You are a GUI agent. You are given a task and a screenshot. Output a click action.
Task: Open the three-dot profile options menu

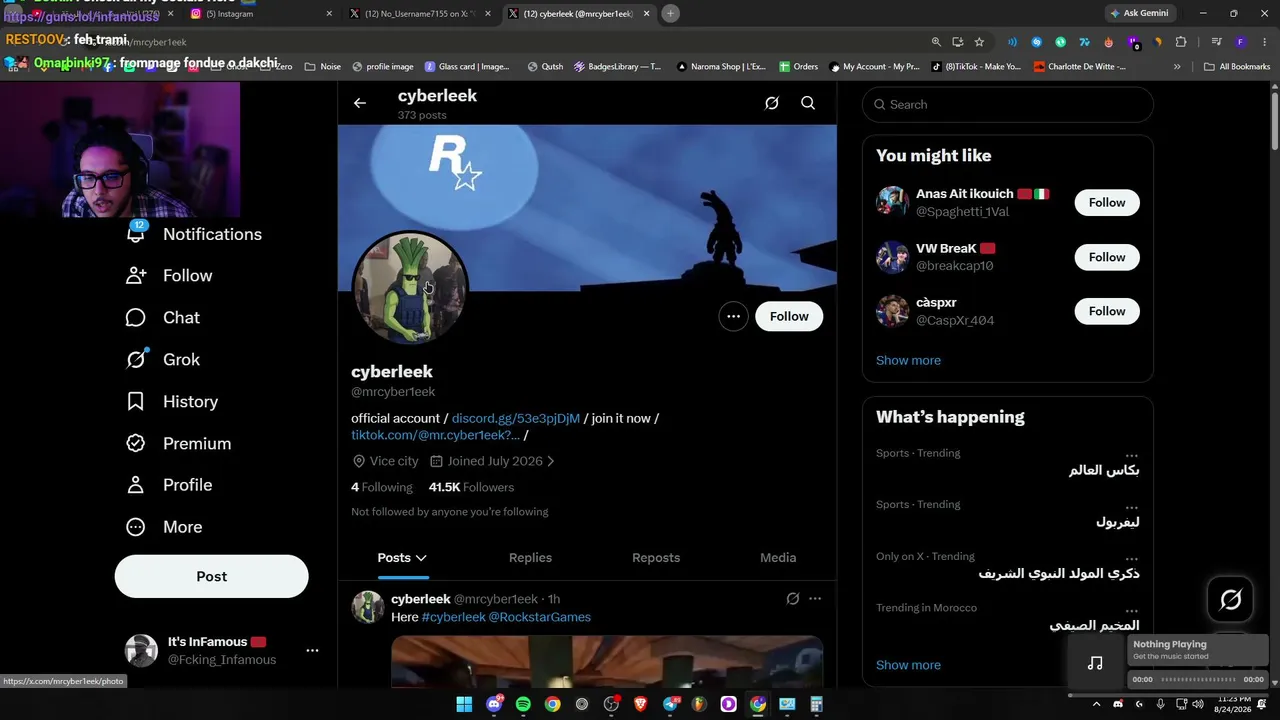[733, 316]
